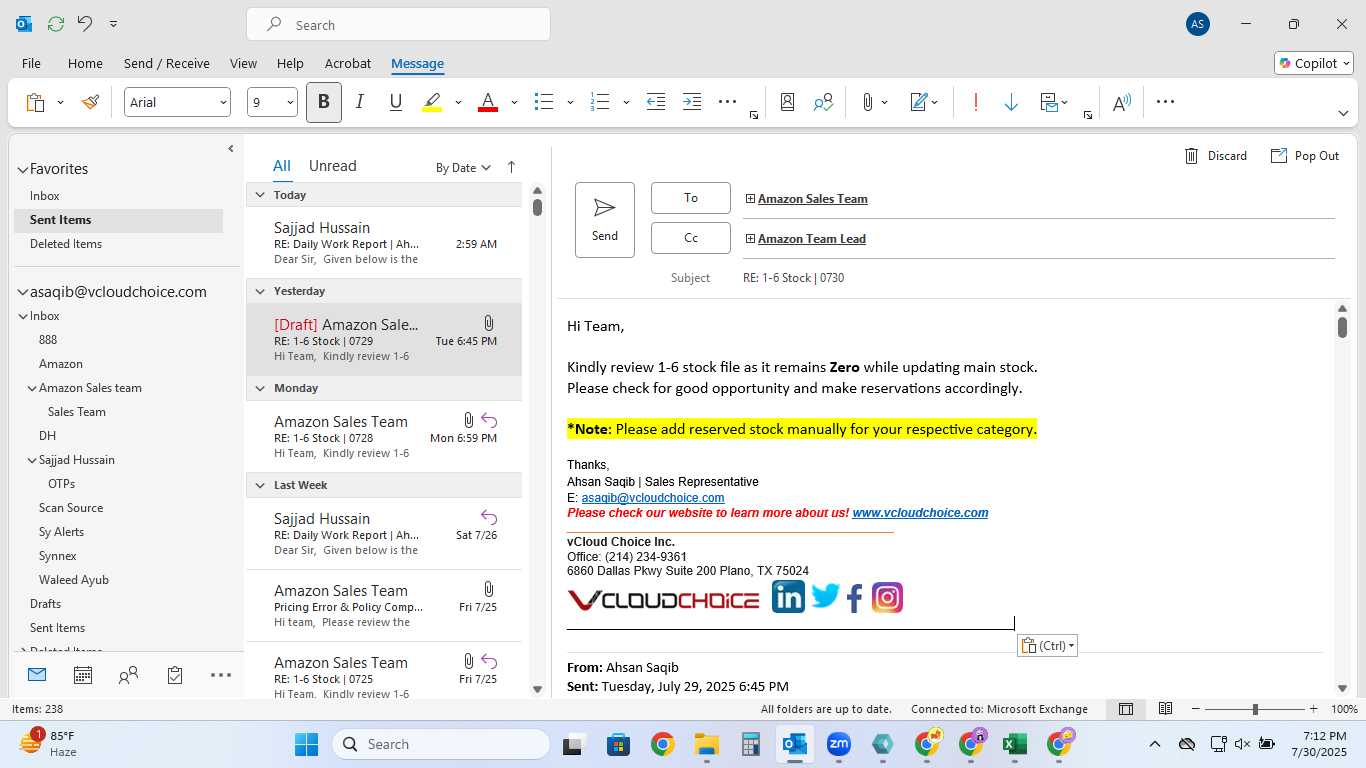Increase paragraph indent

click(692, 102)
